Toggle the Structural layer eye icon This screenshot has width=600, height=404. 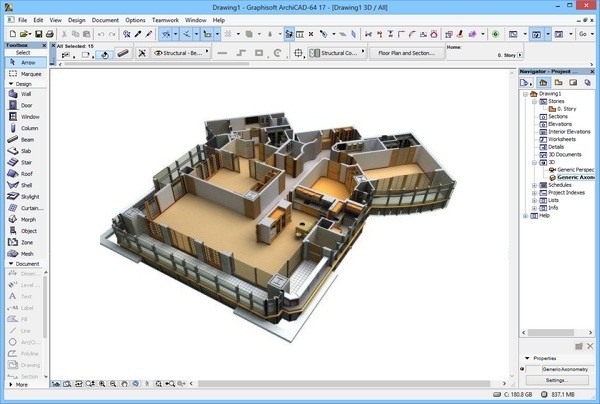click(x=158, y=53)
